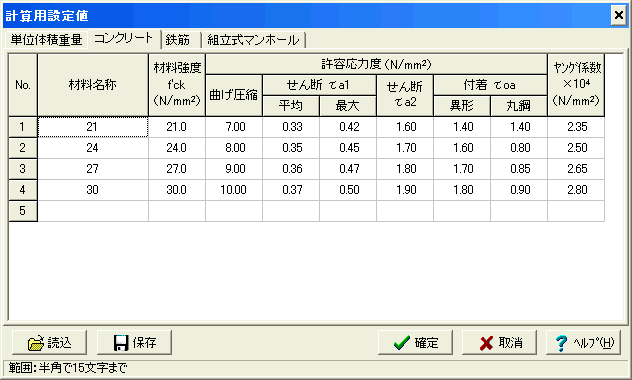Click the 保存 save button
This screenshot has height=380, width=632.
tap(134, 343)
